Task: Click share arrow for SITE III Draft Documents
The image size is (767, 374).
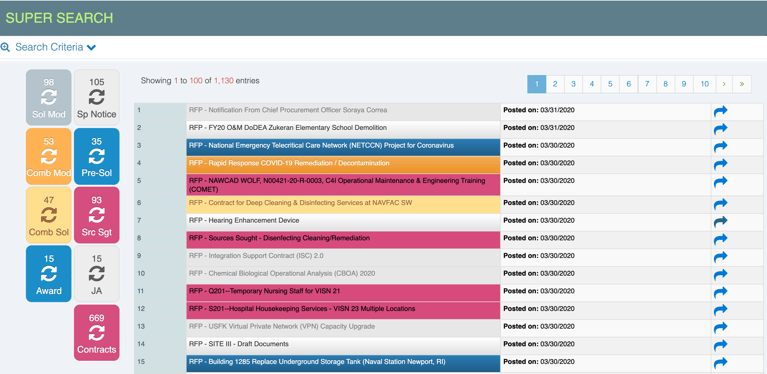Action: [721, 345]
